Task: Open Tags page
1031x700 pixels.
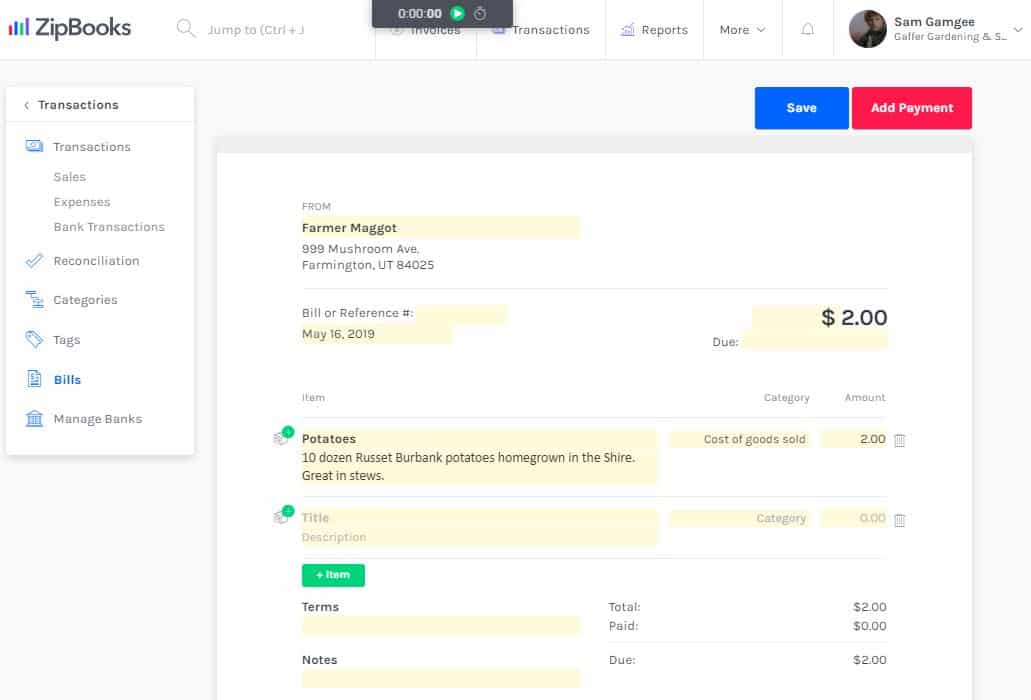Action: (66, 340)
